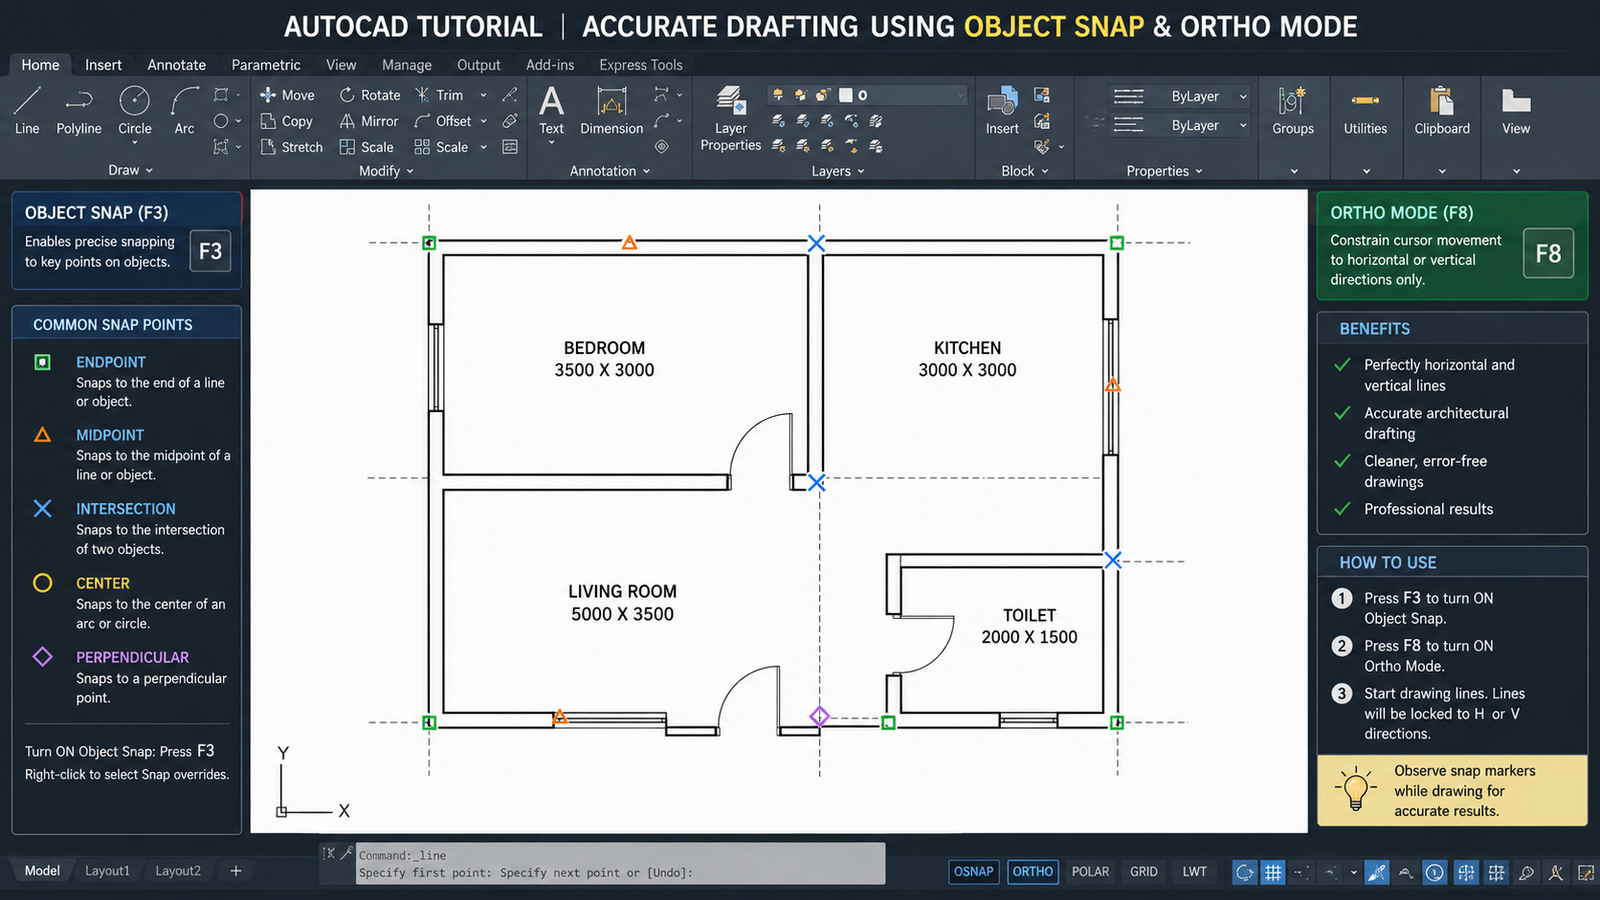1600x900 pixels.
Task: Click the TOILET 2000 X 1500 label
Action: coord(1029,626)
